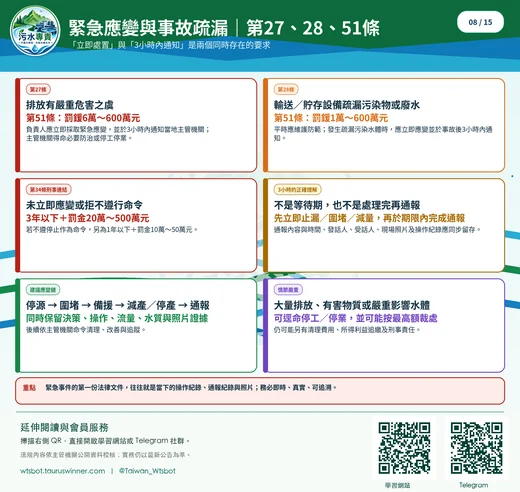Image resolution: width=520 pixels, height=492 pixels.
Task: Select the 第27條 badge
Action: coord(38,89)
